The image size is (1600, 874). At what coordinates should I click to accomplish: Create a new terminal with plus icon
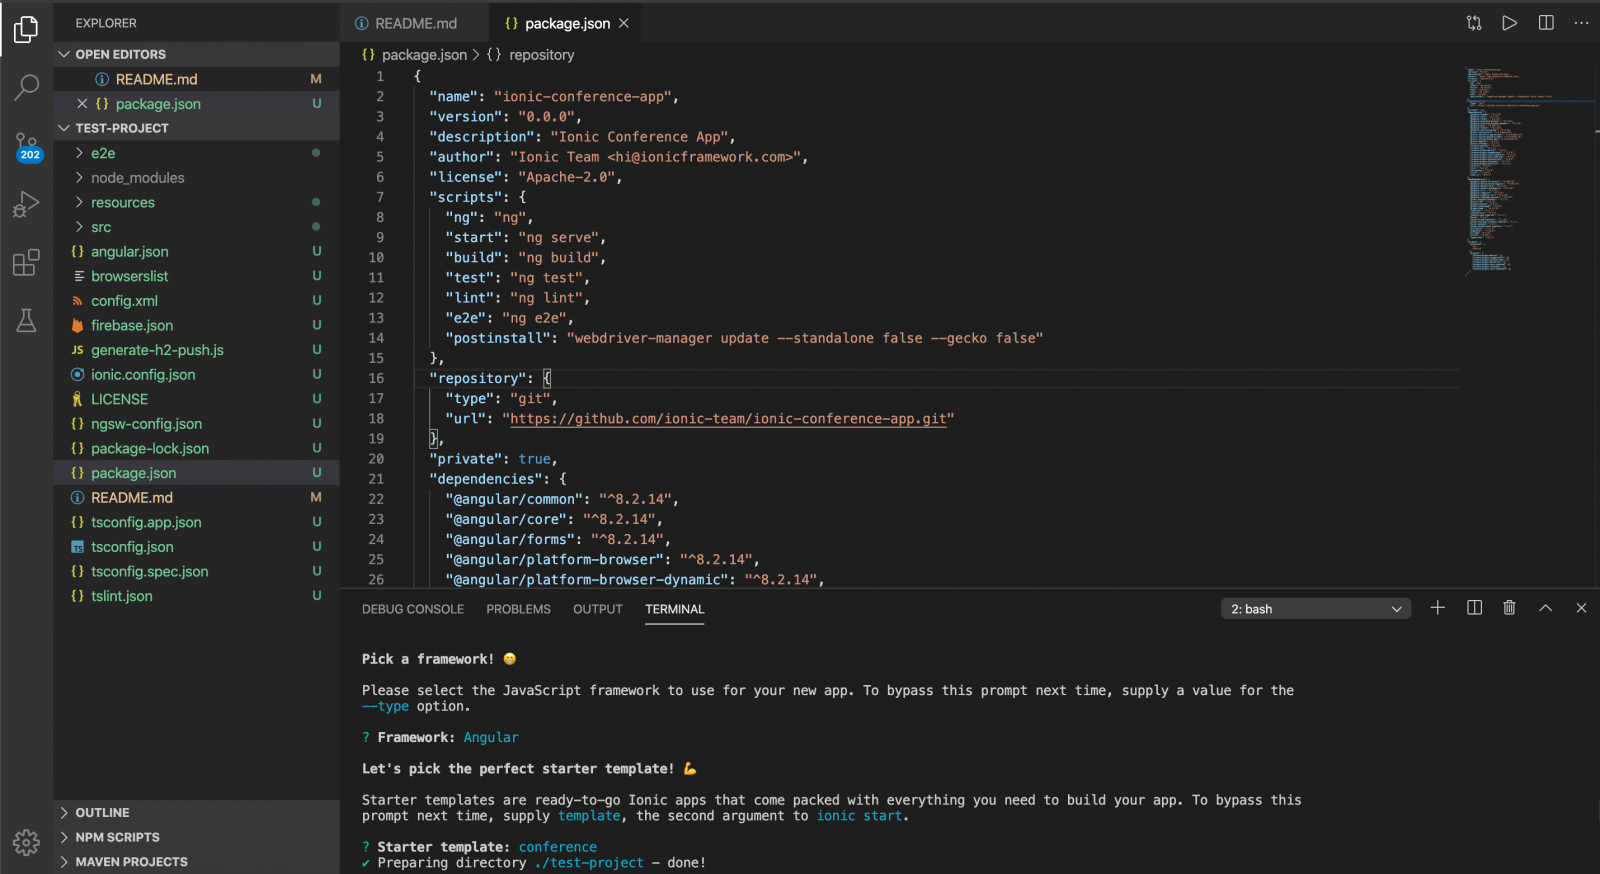tap(1438, 608)
